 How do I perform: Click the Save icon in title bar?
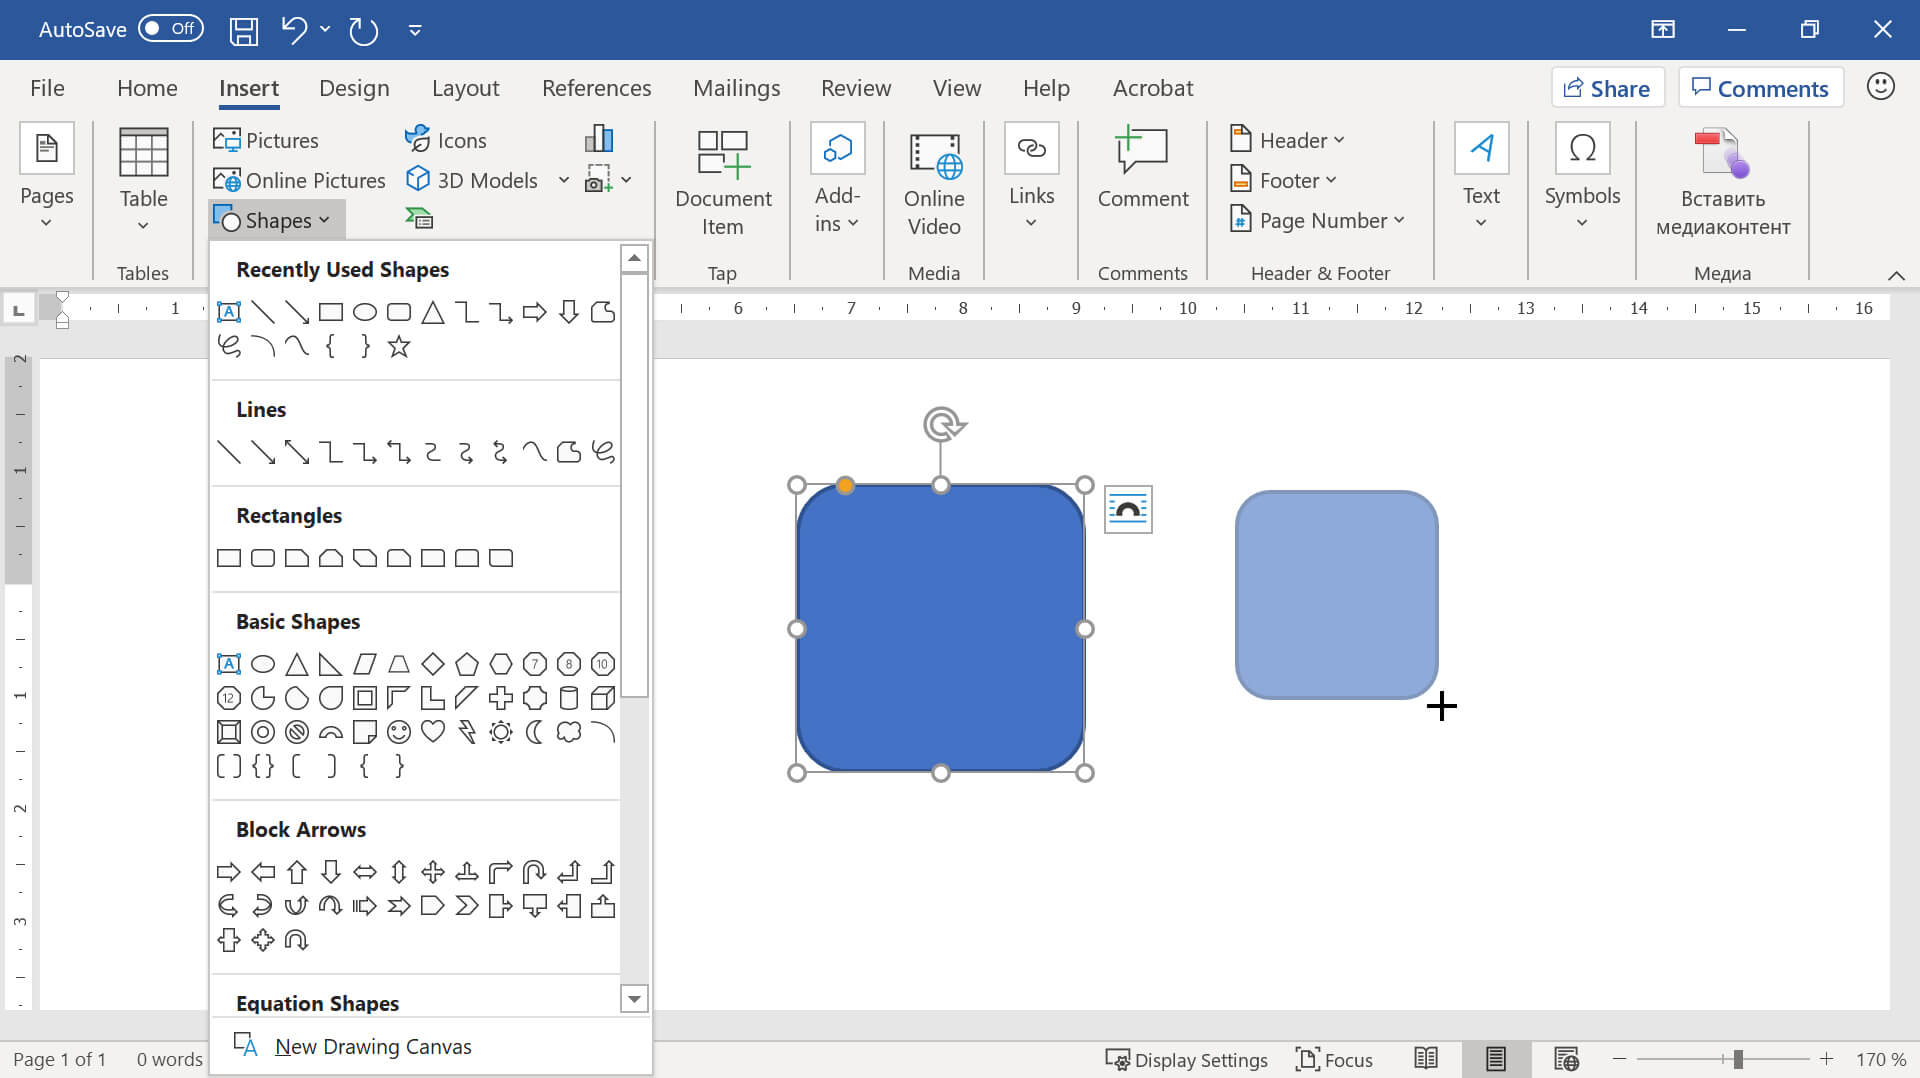point(243,30)
